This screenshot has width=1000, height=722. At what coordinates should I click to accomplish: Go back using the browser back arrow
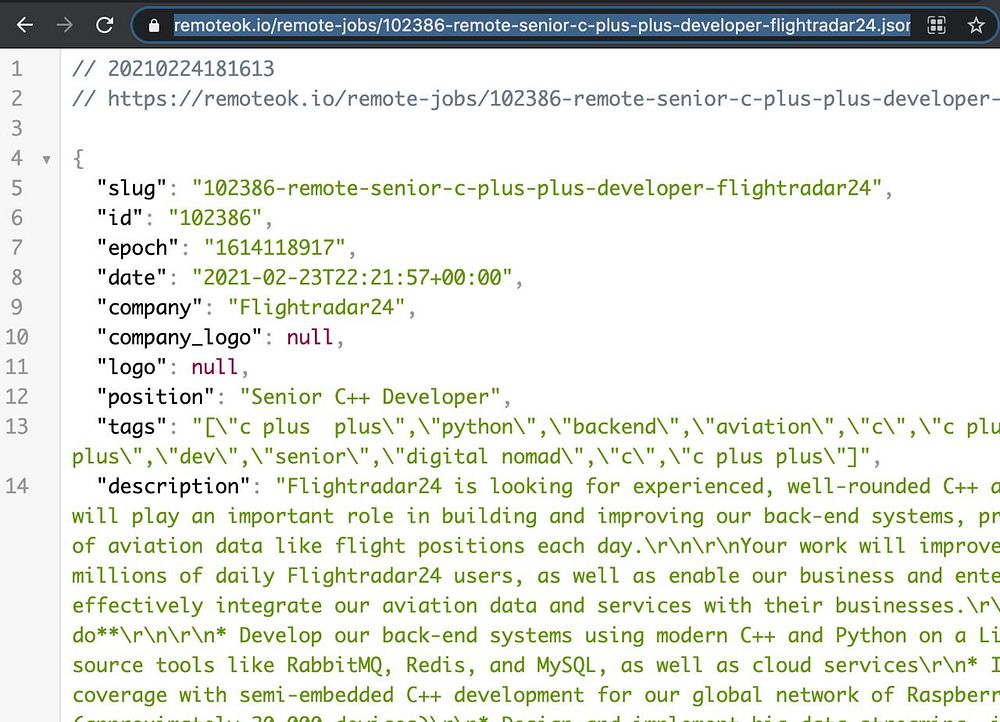(24, 26)
